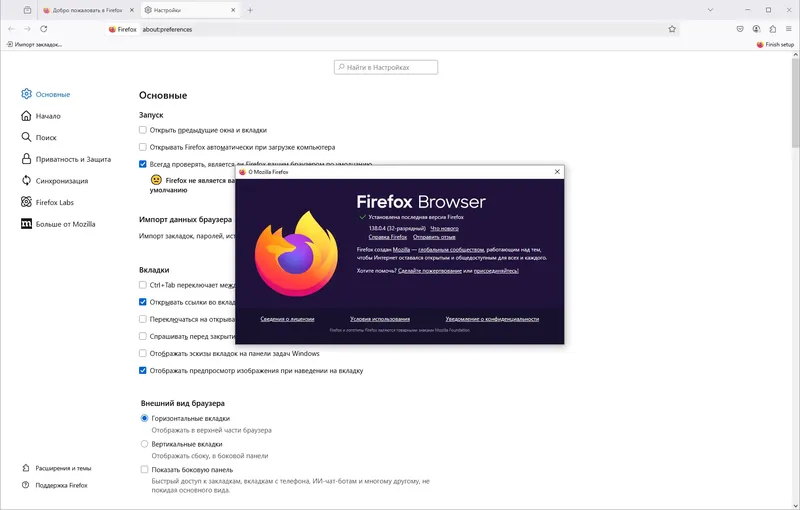Close the О Mozilla Firefox dialog

coord(557,172)
